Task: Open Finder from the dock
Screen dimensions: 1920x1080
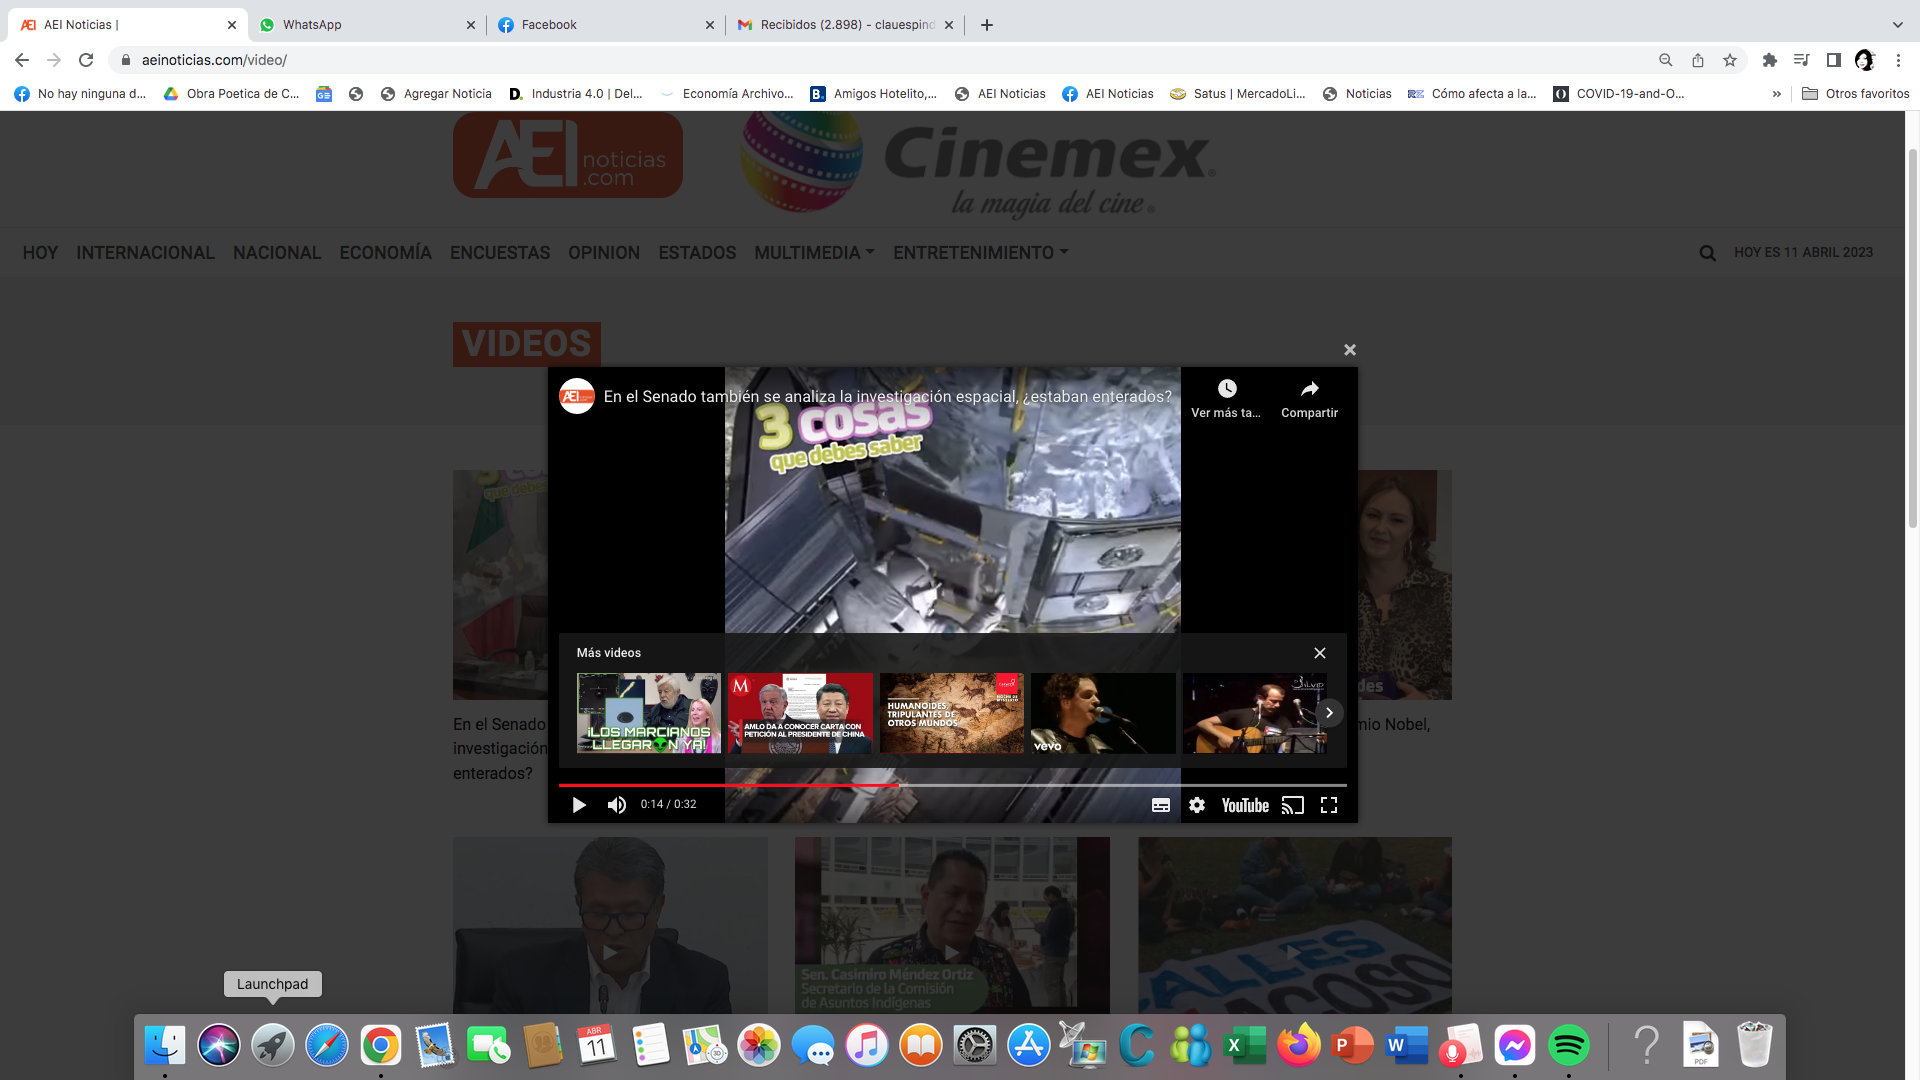Action: tap(165, 1046)
